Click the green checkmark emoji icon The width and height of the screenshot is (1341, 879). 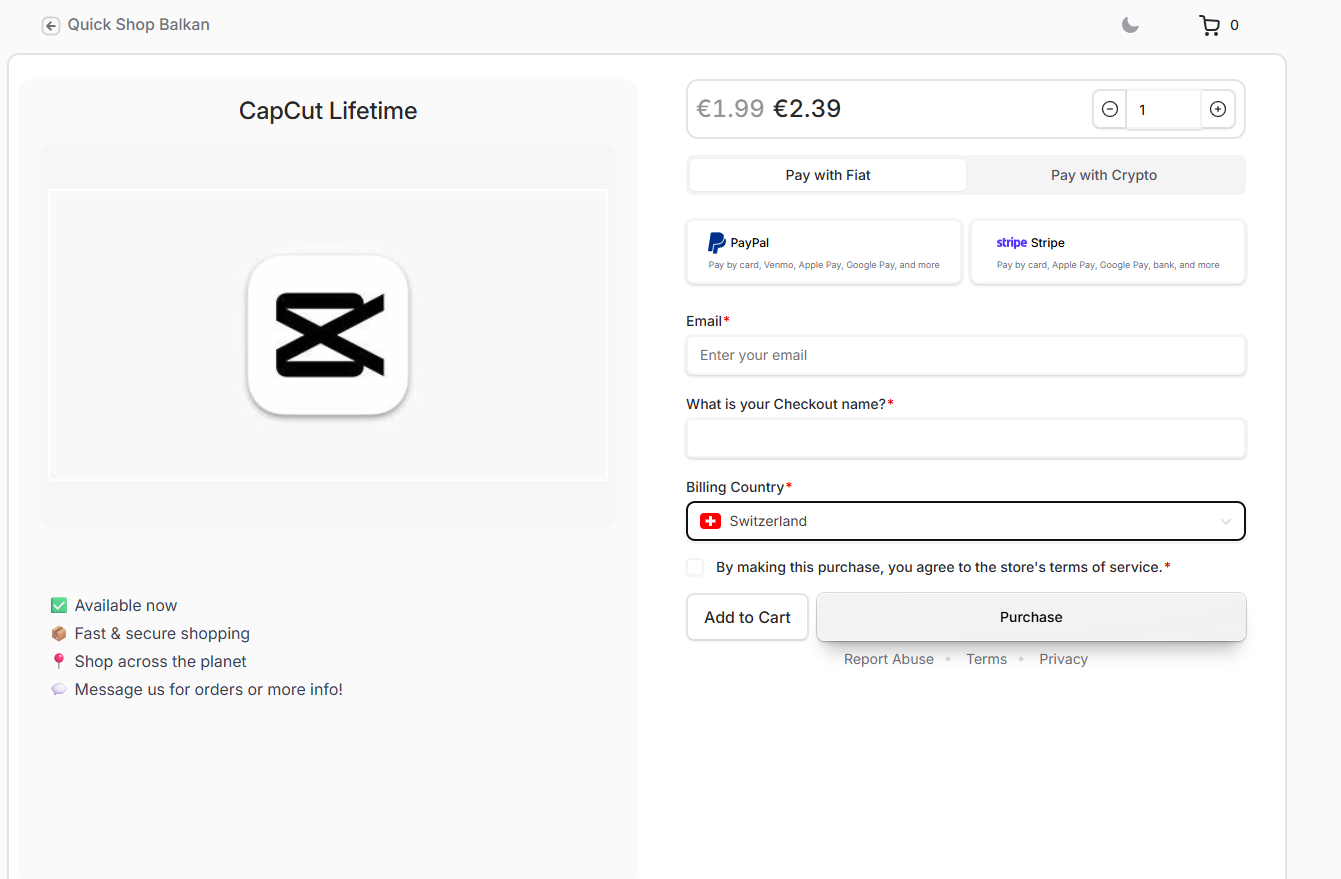[x=59, y=605]
